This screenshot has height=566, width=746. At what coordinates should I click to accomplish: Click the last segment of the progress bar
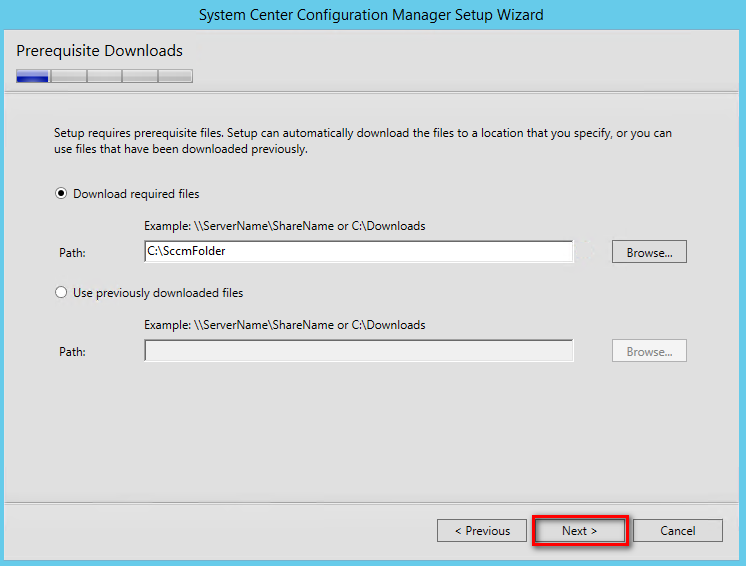[176, 76]
